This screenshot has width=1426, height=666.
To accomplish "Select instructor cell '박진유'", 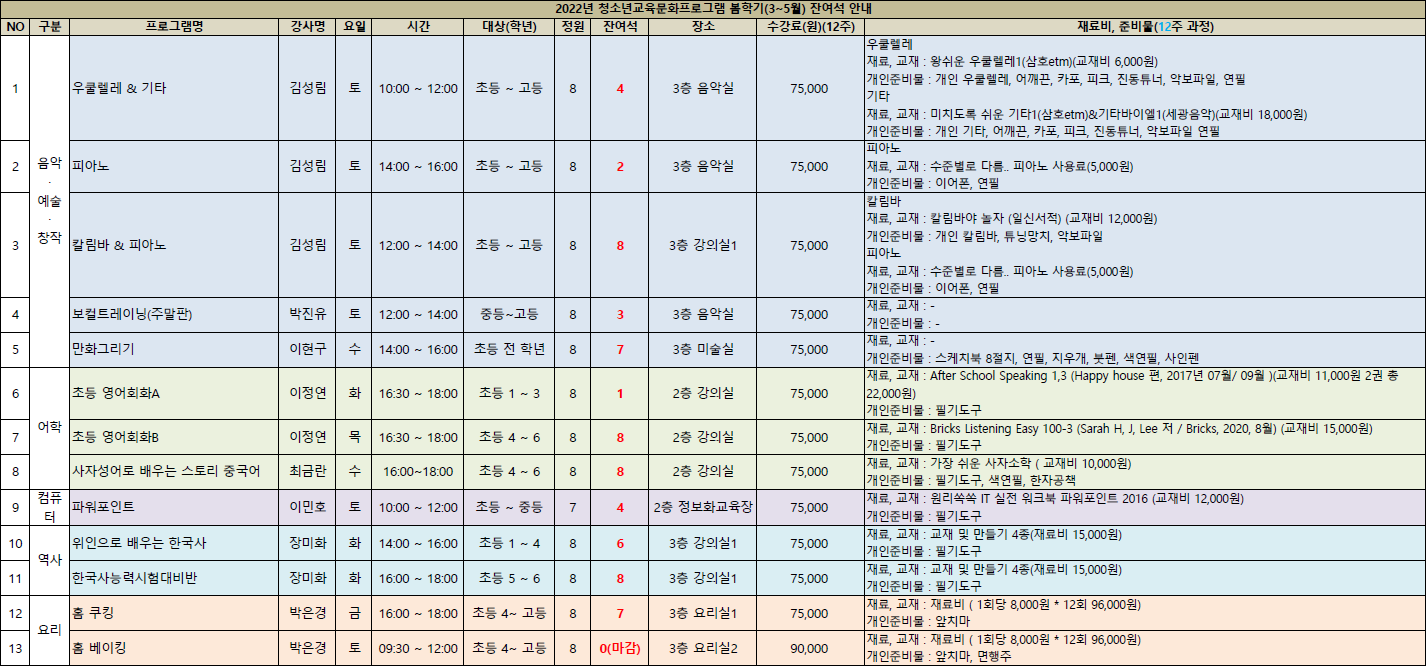I will [x=307, y=315].
